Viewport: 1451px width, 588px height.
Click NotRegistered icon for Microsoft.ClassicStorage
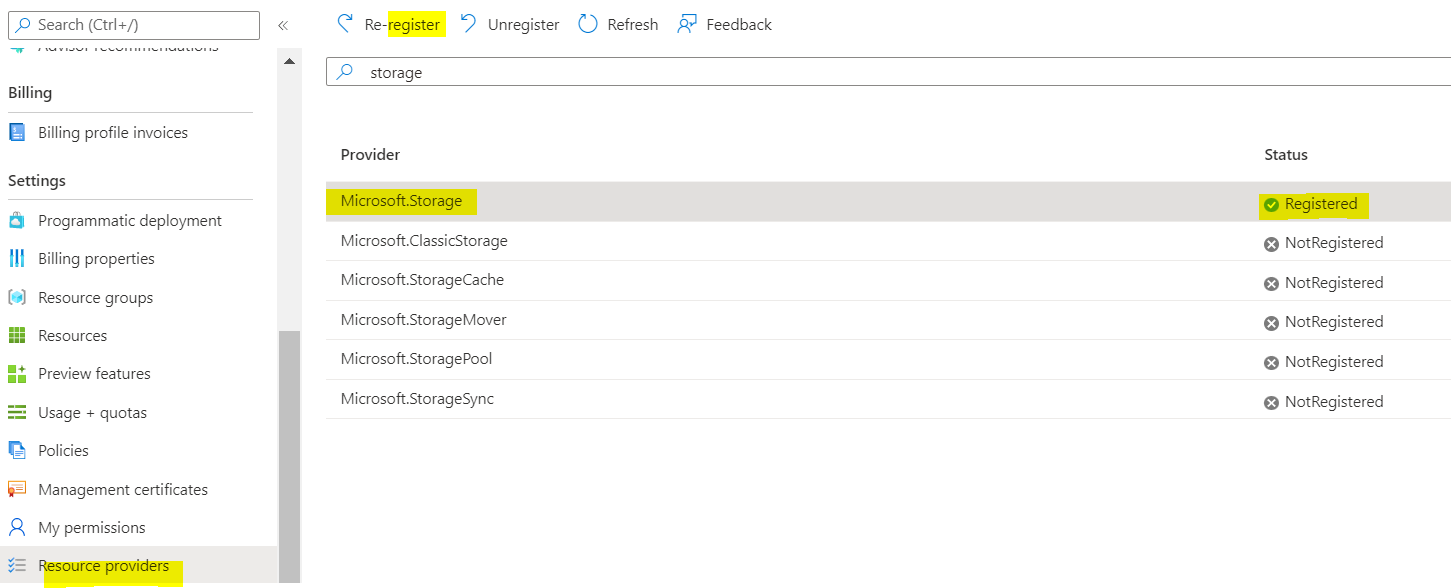pos(1272,243)
